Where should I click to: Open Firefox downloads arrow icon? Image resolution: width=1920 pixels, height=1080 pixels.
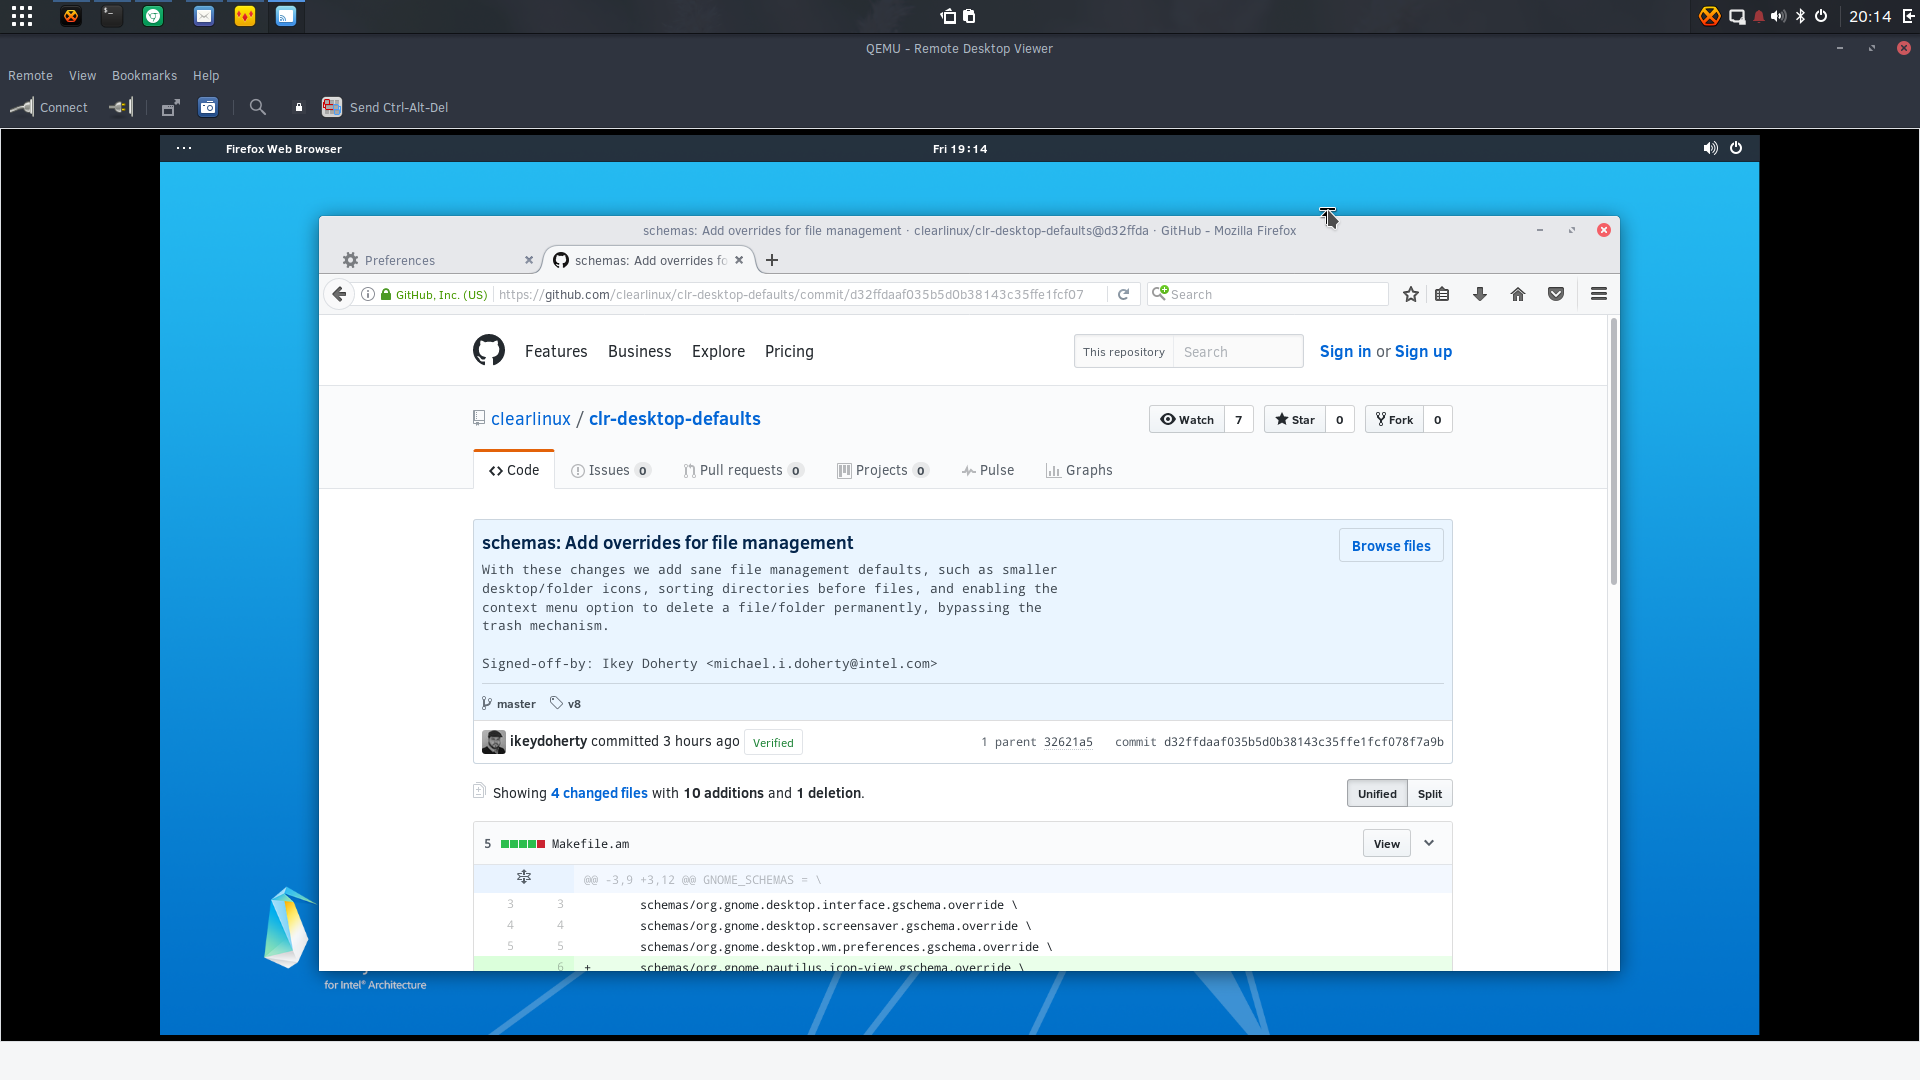pyautogui.click(x=1480, y=294)
